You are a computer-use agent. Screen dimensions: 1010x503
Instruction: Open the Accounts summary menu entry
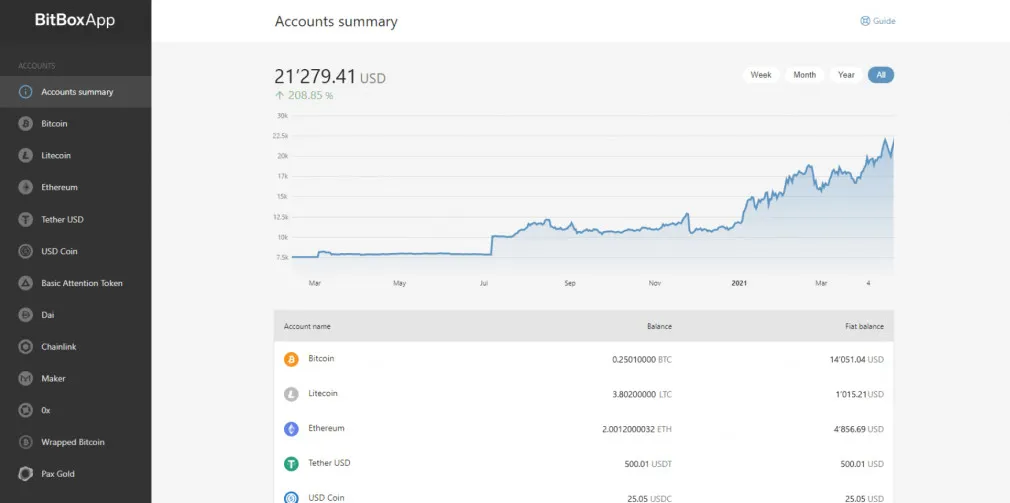tap(75, 92)
